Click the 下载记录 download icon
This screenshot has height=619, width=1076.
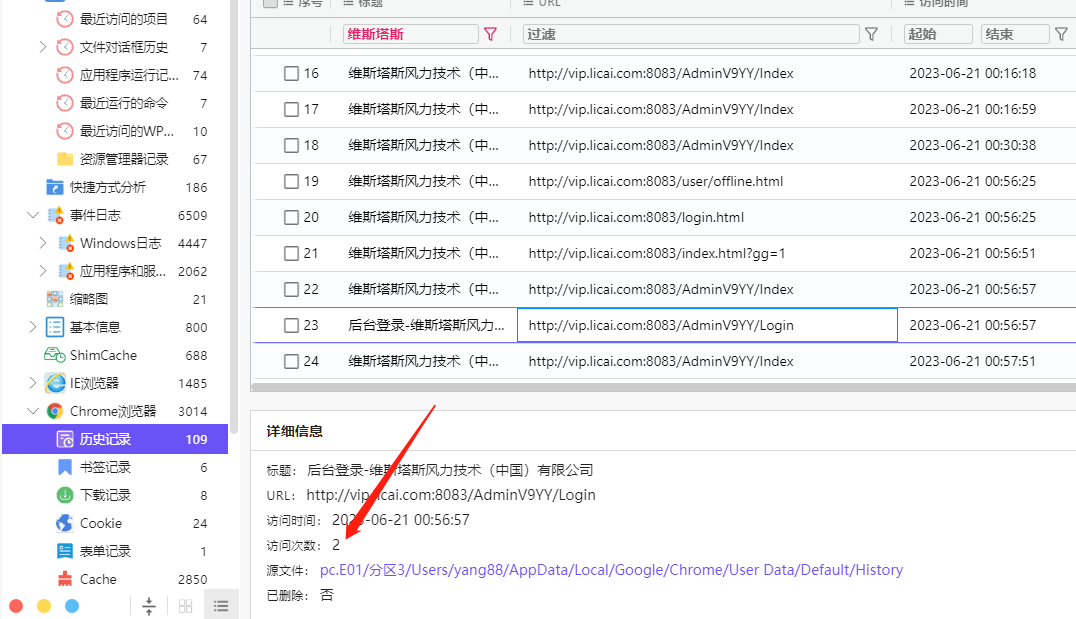click(x=65, y=495)
